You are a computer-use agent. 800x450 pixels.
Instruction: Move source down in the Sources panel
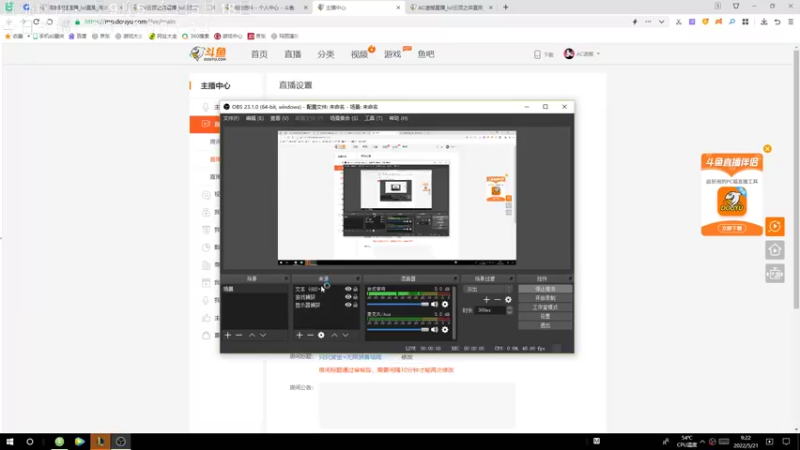[345, 335]
